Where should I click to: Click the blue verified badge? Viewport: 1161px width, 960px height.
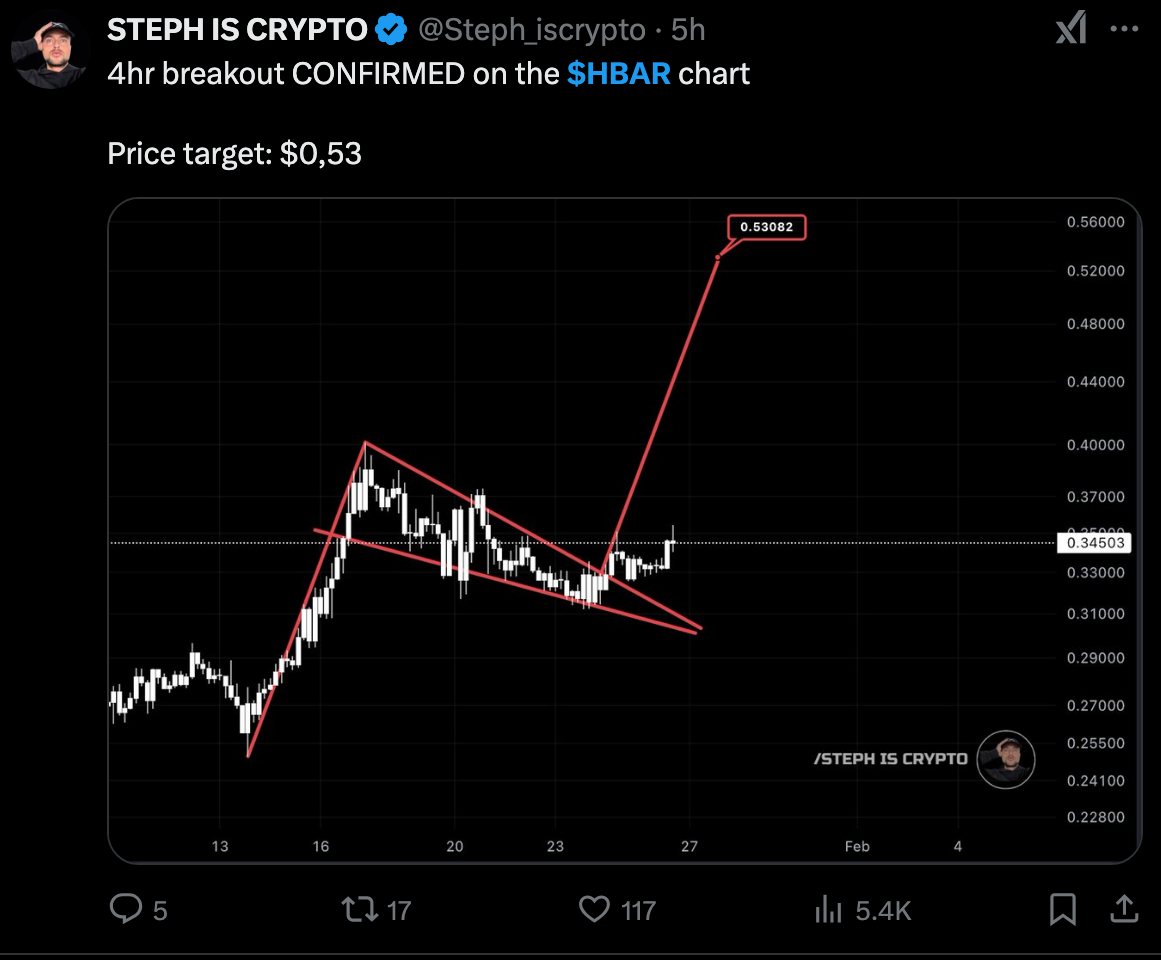tap(391, 30)
